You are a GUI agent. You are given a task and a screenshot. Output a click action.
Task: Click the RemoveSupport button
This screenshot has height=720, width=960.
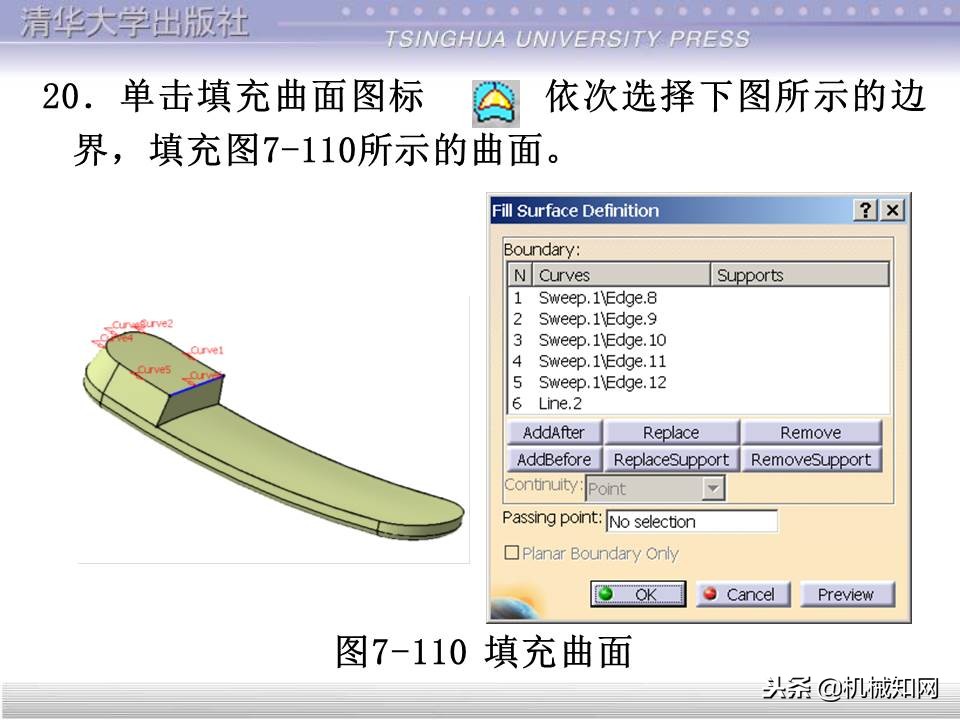click(x=812, y=460)
